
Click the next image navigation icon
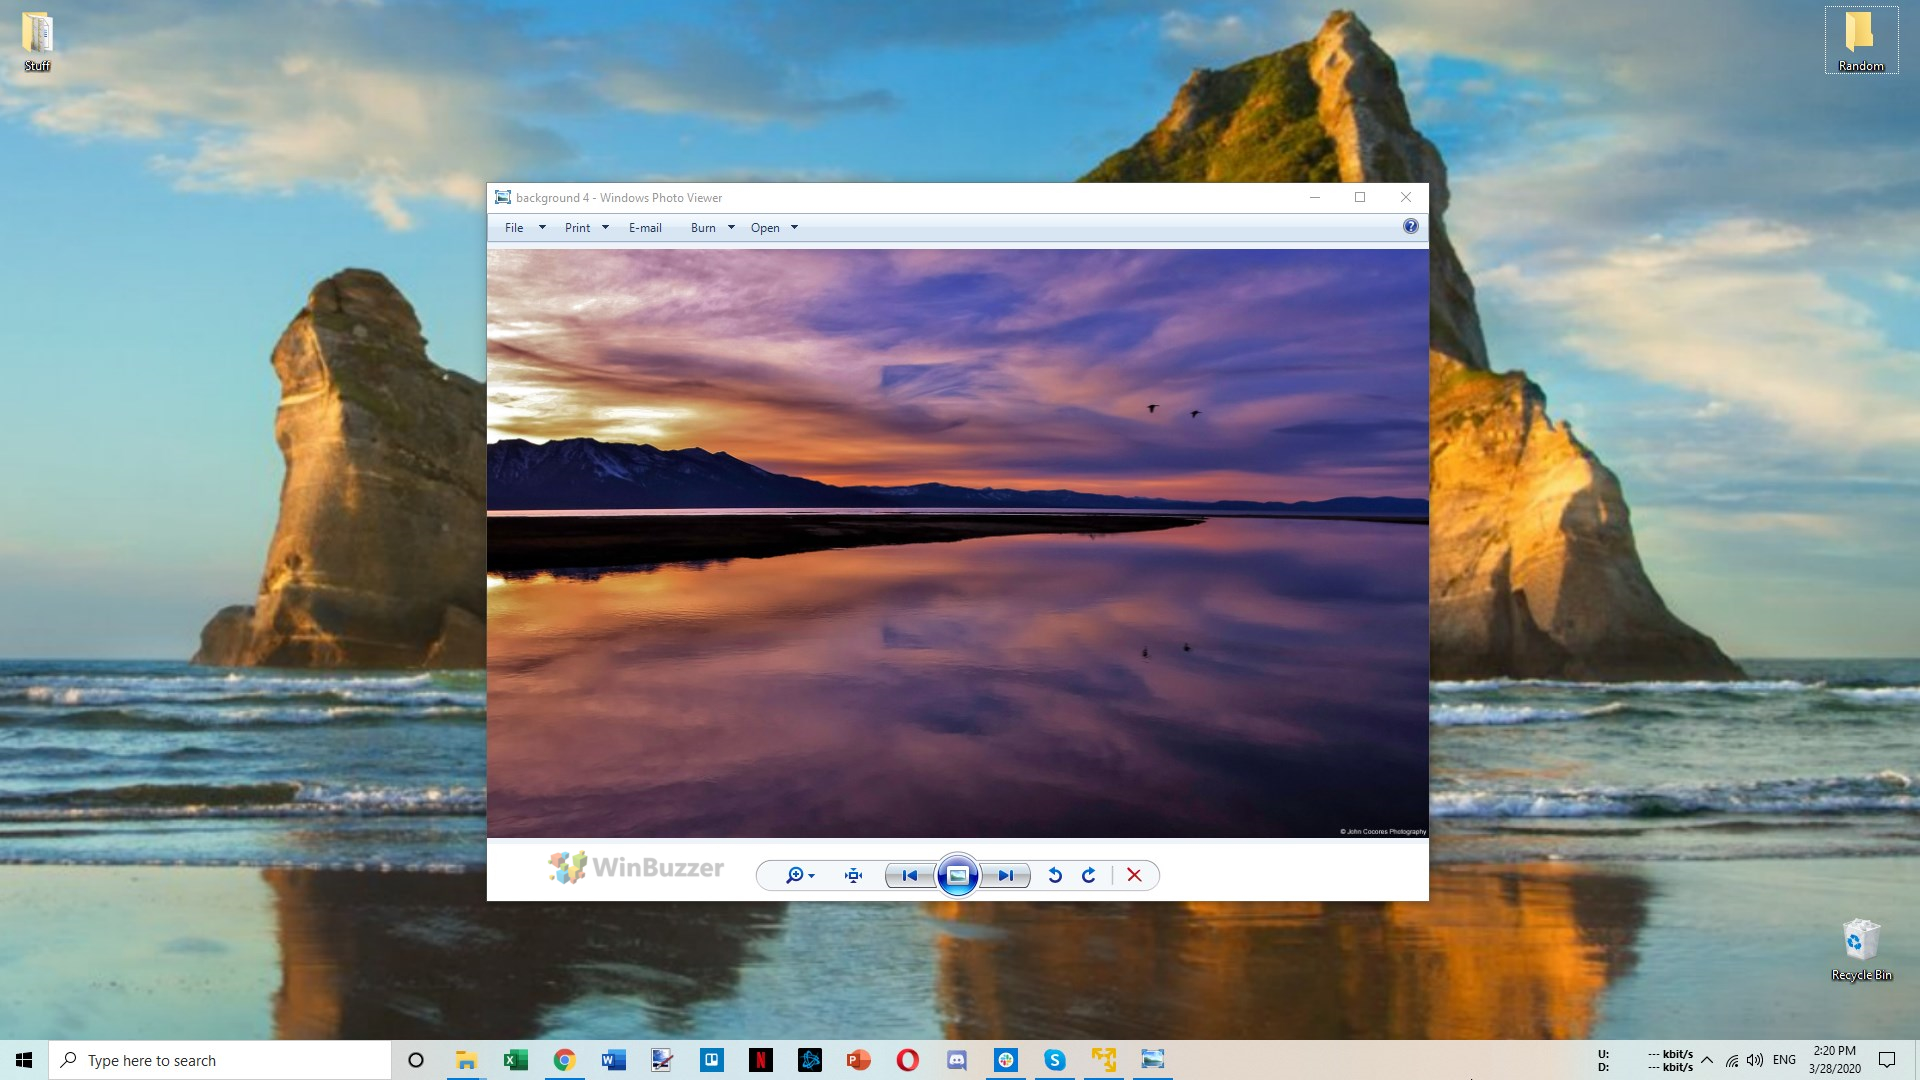click(x=1005, y=874)
